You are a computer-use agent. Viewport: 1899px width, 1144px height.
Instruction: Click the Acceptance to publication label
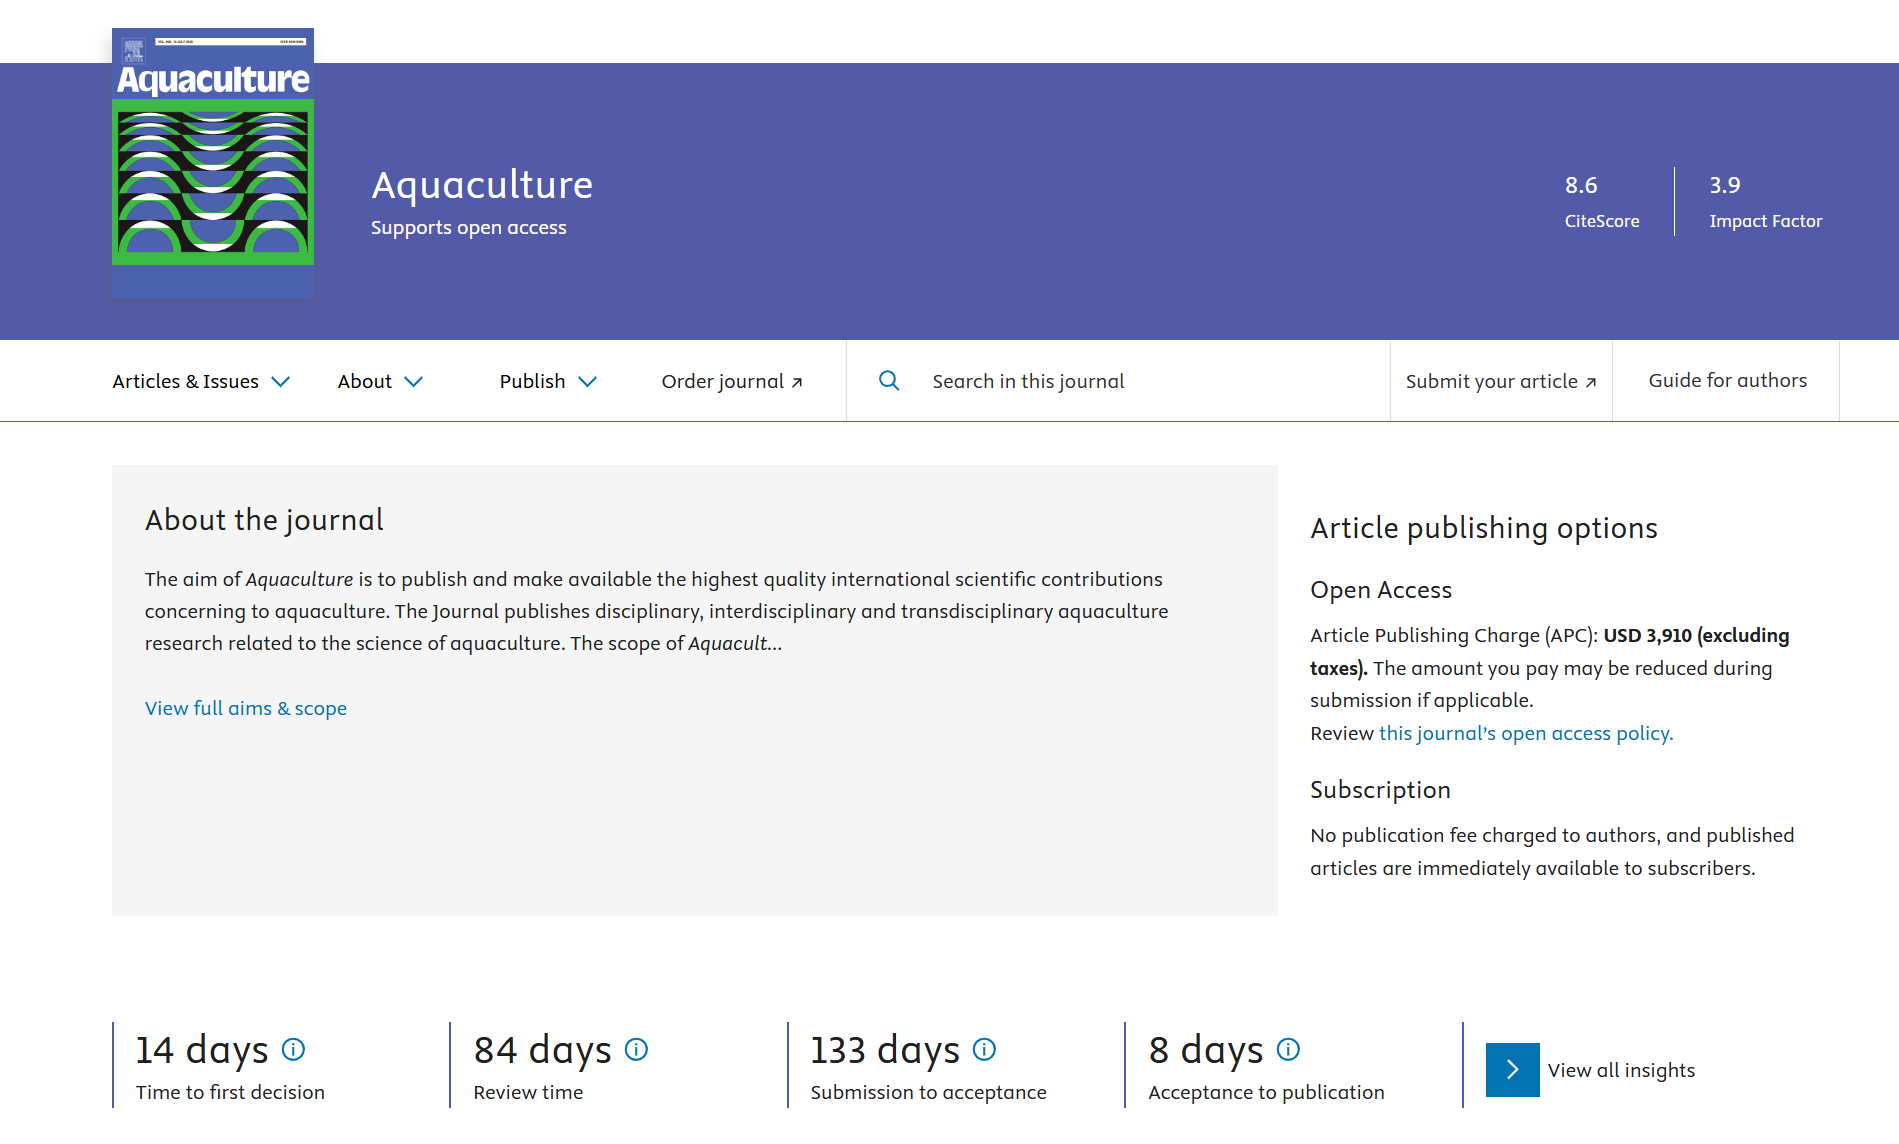coord(1266,1092)
